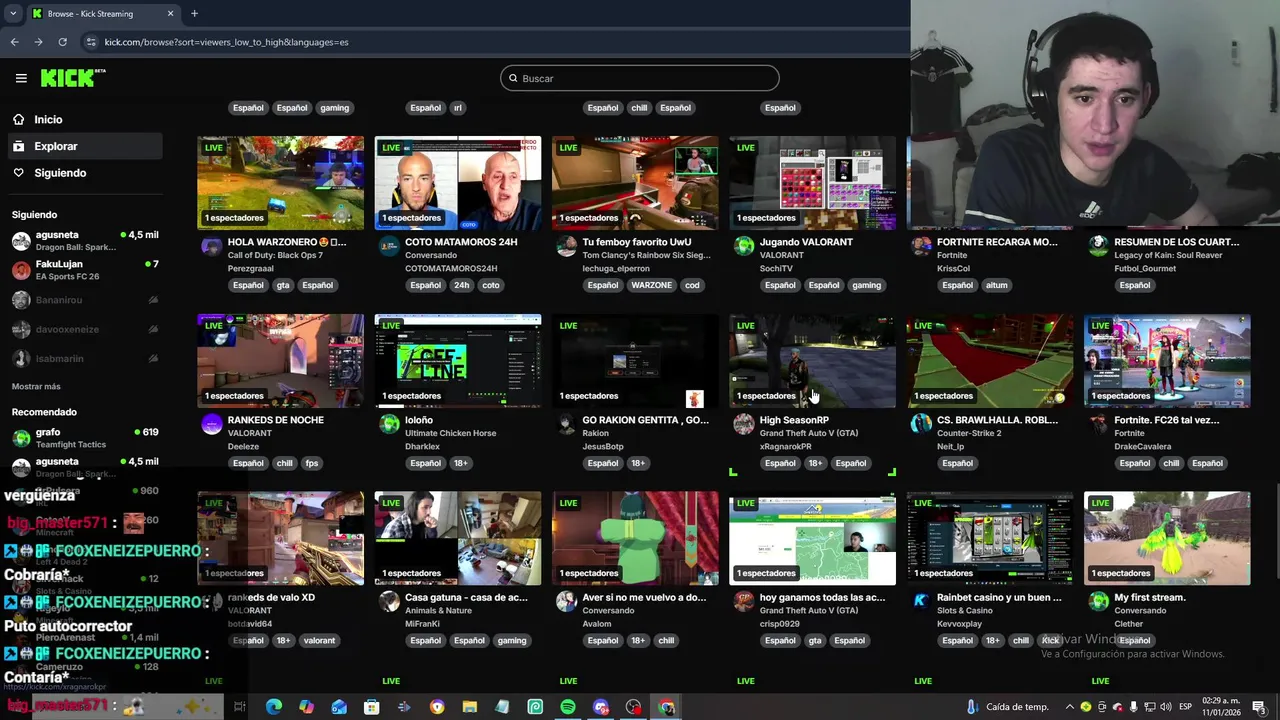
Task: View site information icon beside kick.com URL
Action: [x=91, y=42]
